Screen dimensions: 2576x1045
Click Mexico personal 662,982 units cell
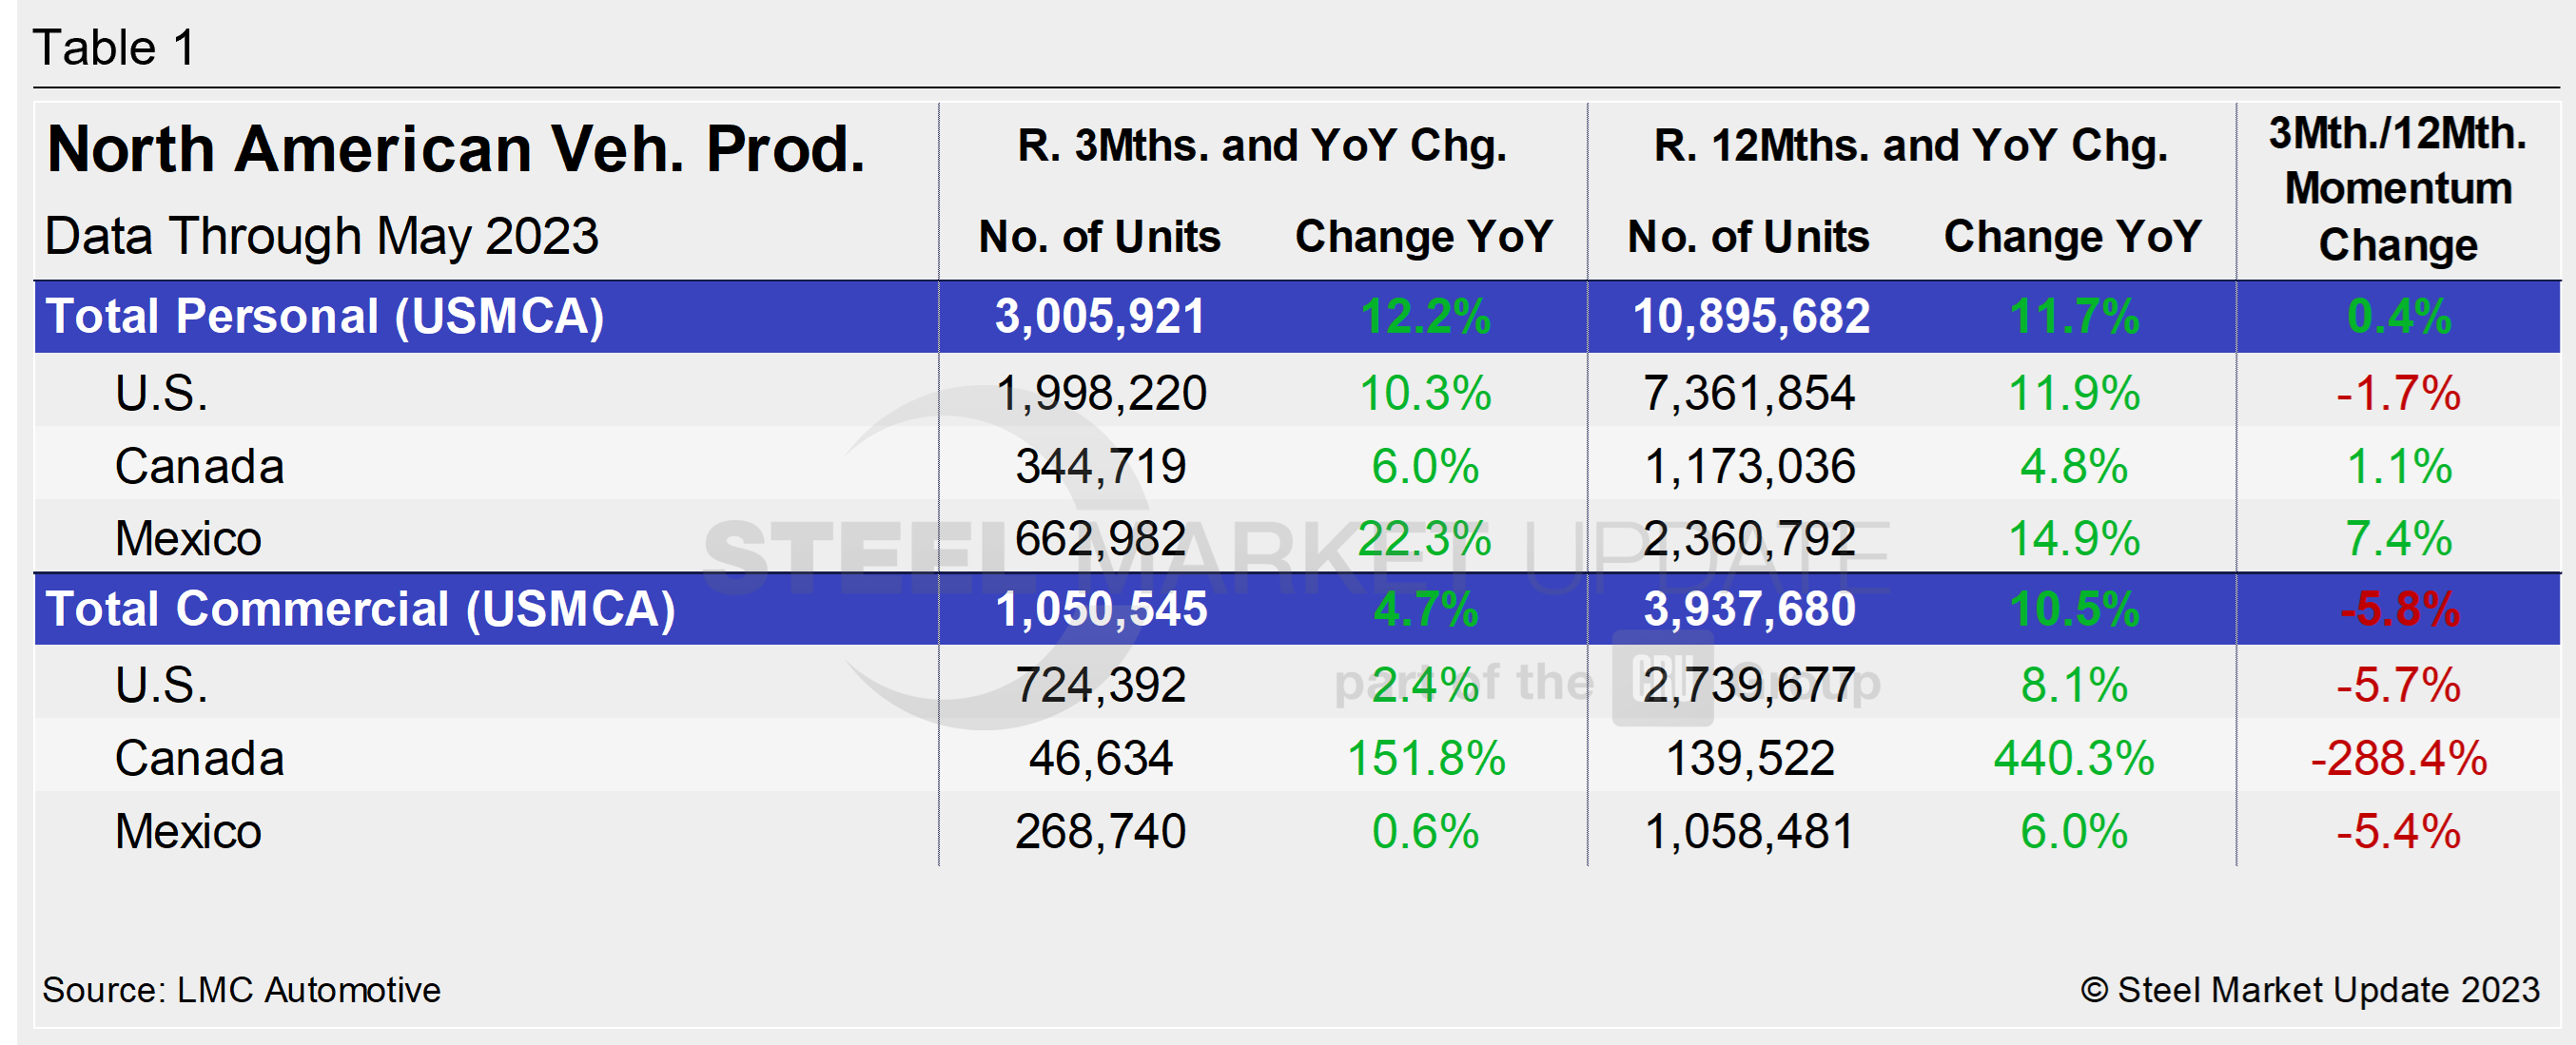1100,539
